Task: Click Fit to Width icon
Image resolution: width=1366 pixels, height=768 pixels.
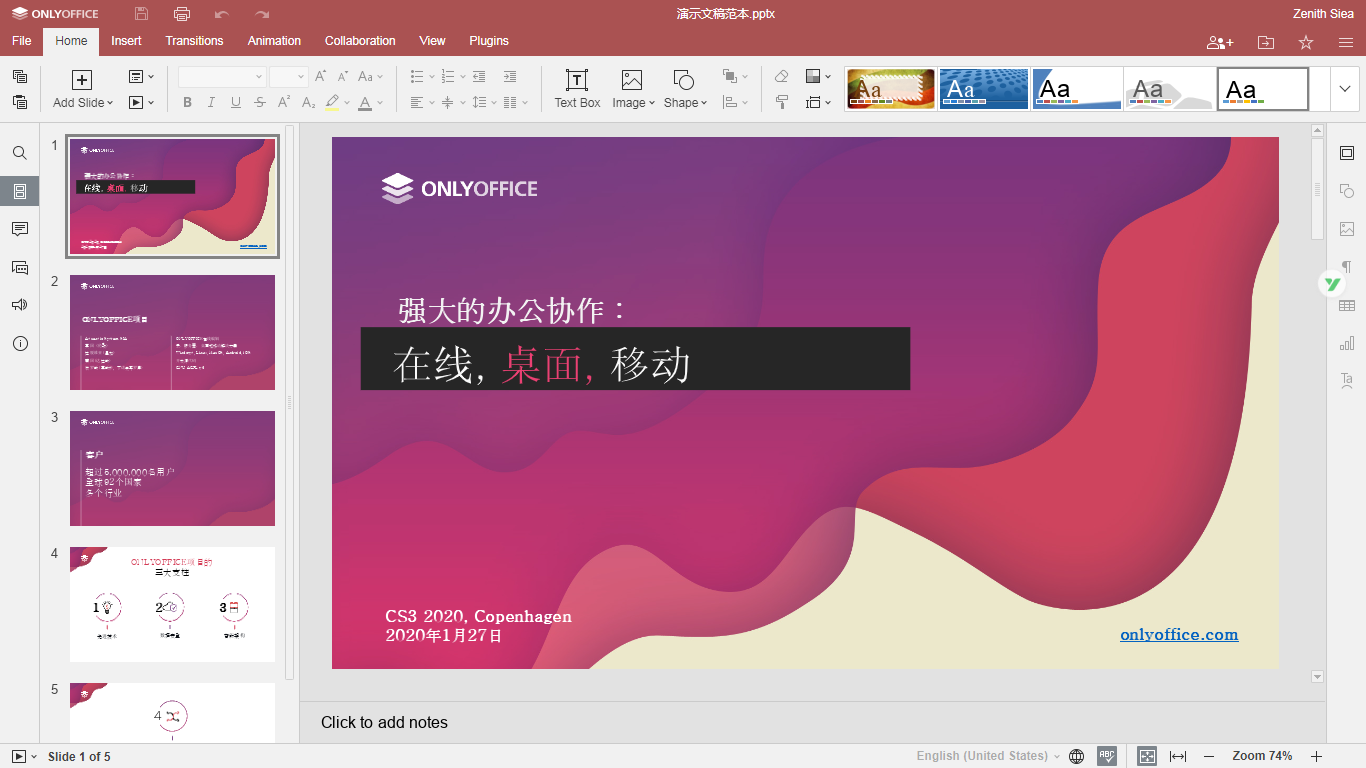Action: 1178,756
